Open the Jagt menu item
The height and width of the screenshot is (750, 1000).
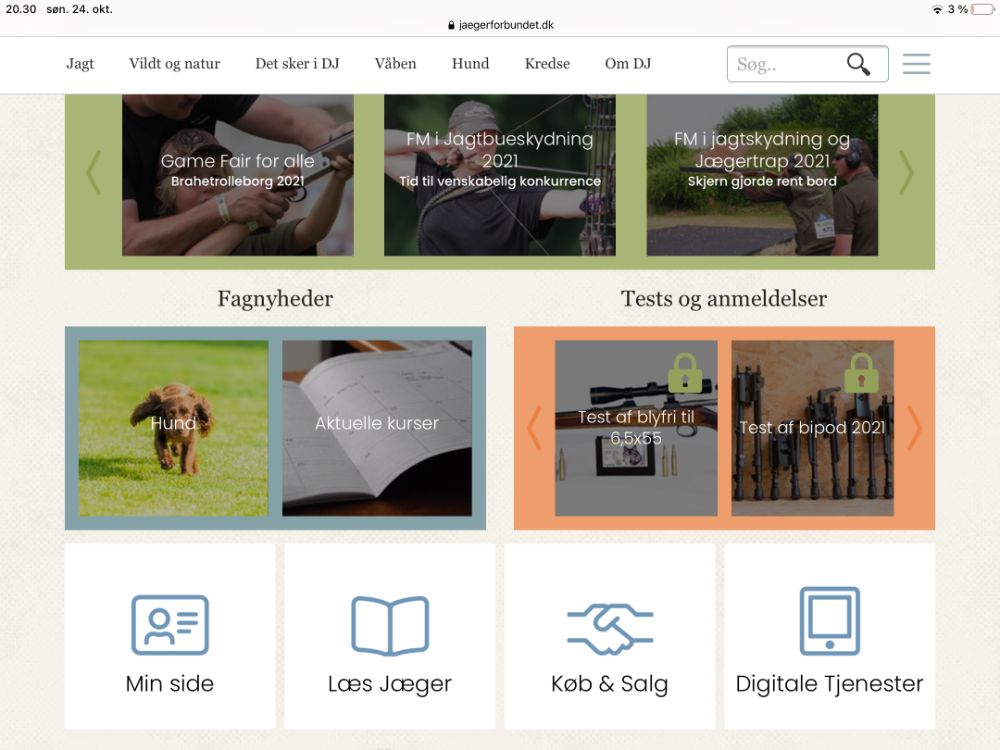coord(80,64)
